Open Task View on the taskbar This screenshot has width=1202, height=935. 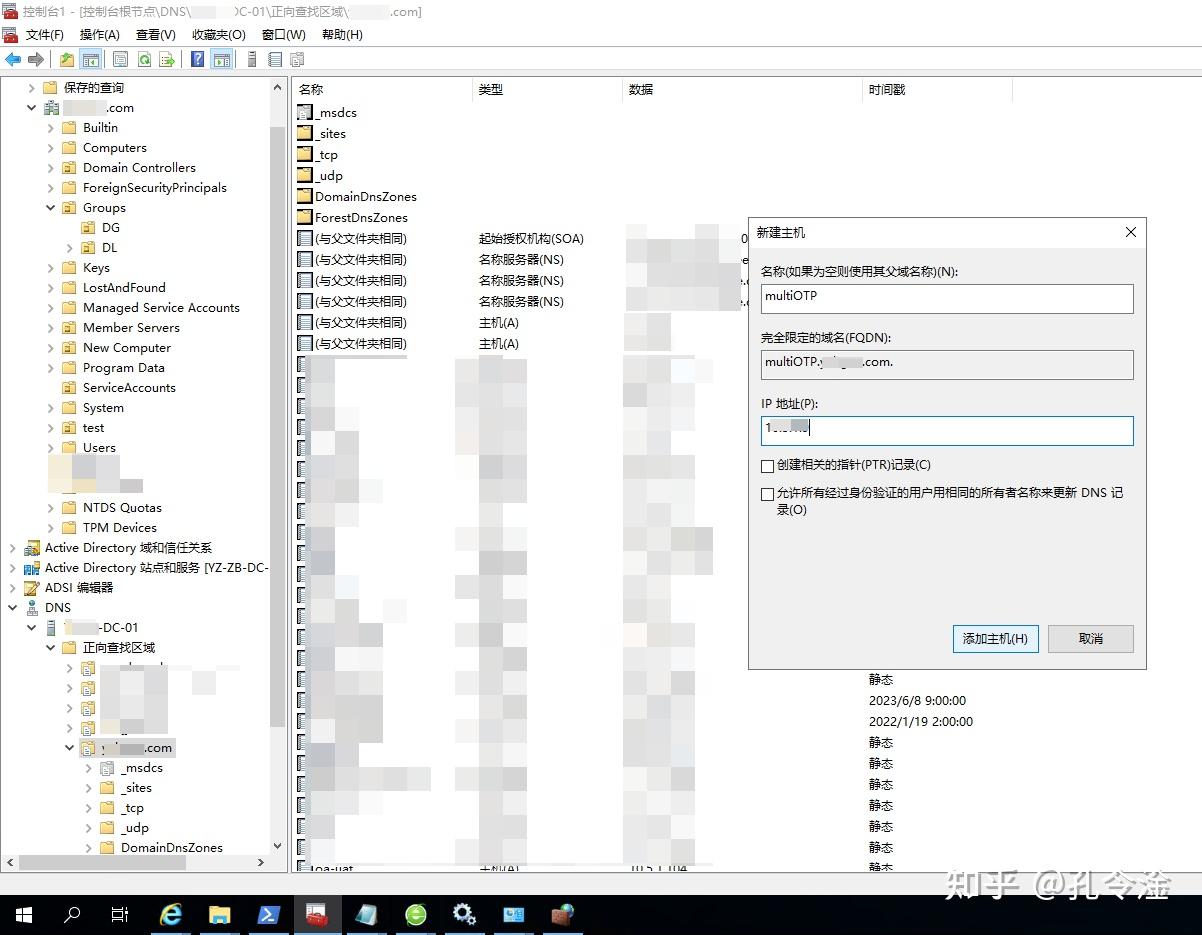pyautogui.click(x=120, y=914)
